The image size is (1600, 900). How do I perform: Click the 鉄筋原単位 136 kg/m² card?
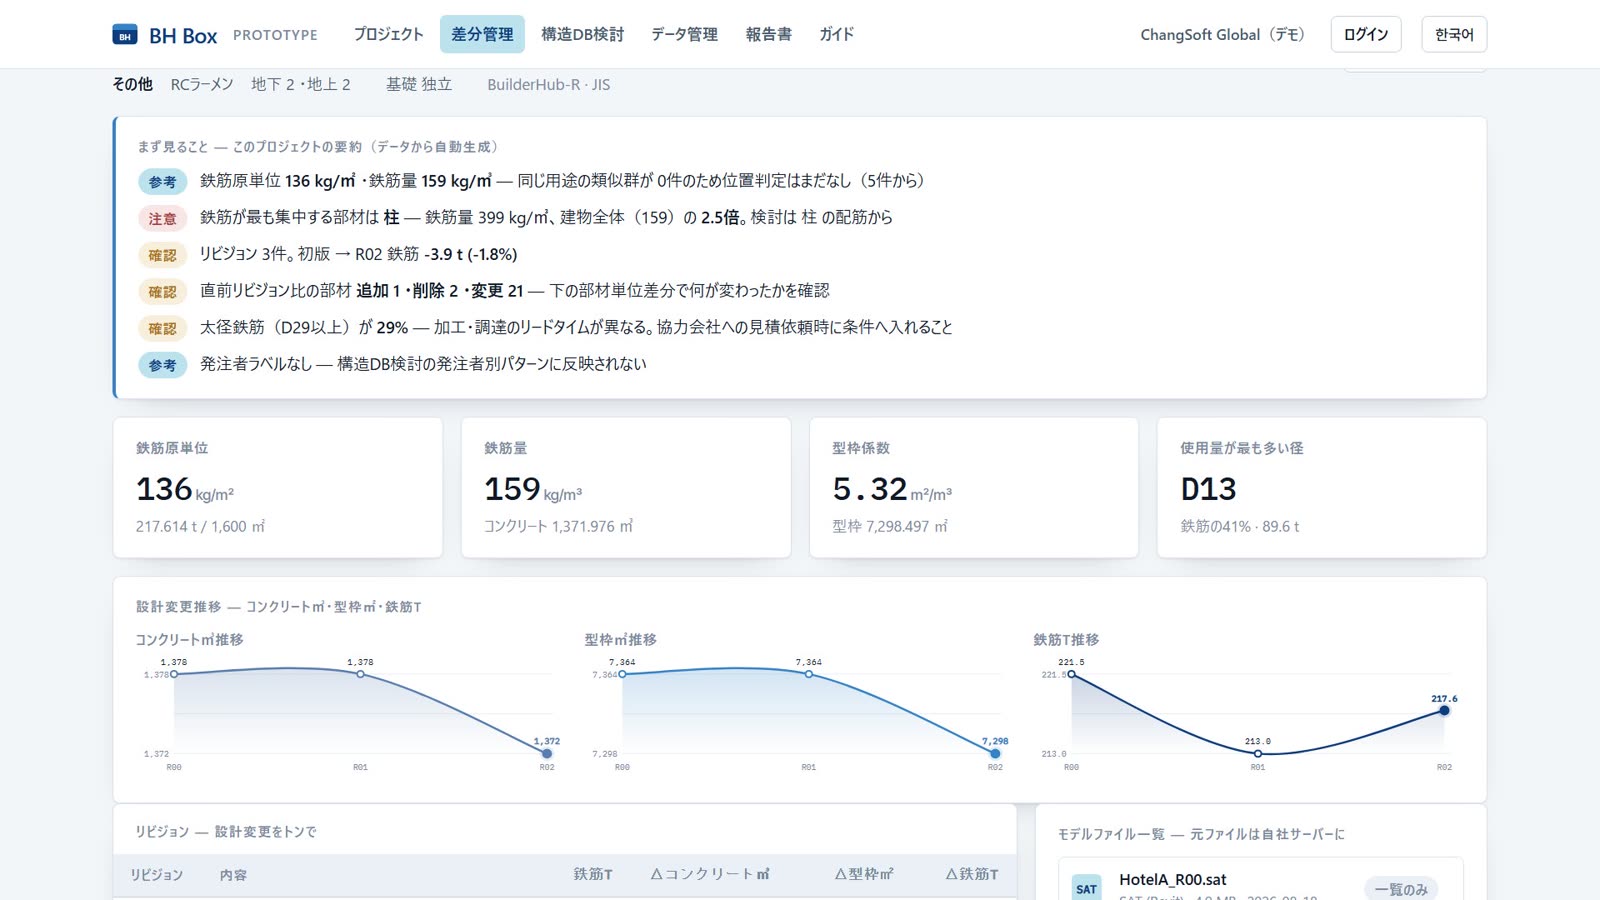coord(278,487)
